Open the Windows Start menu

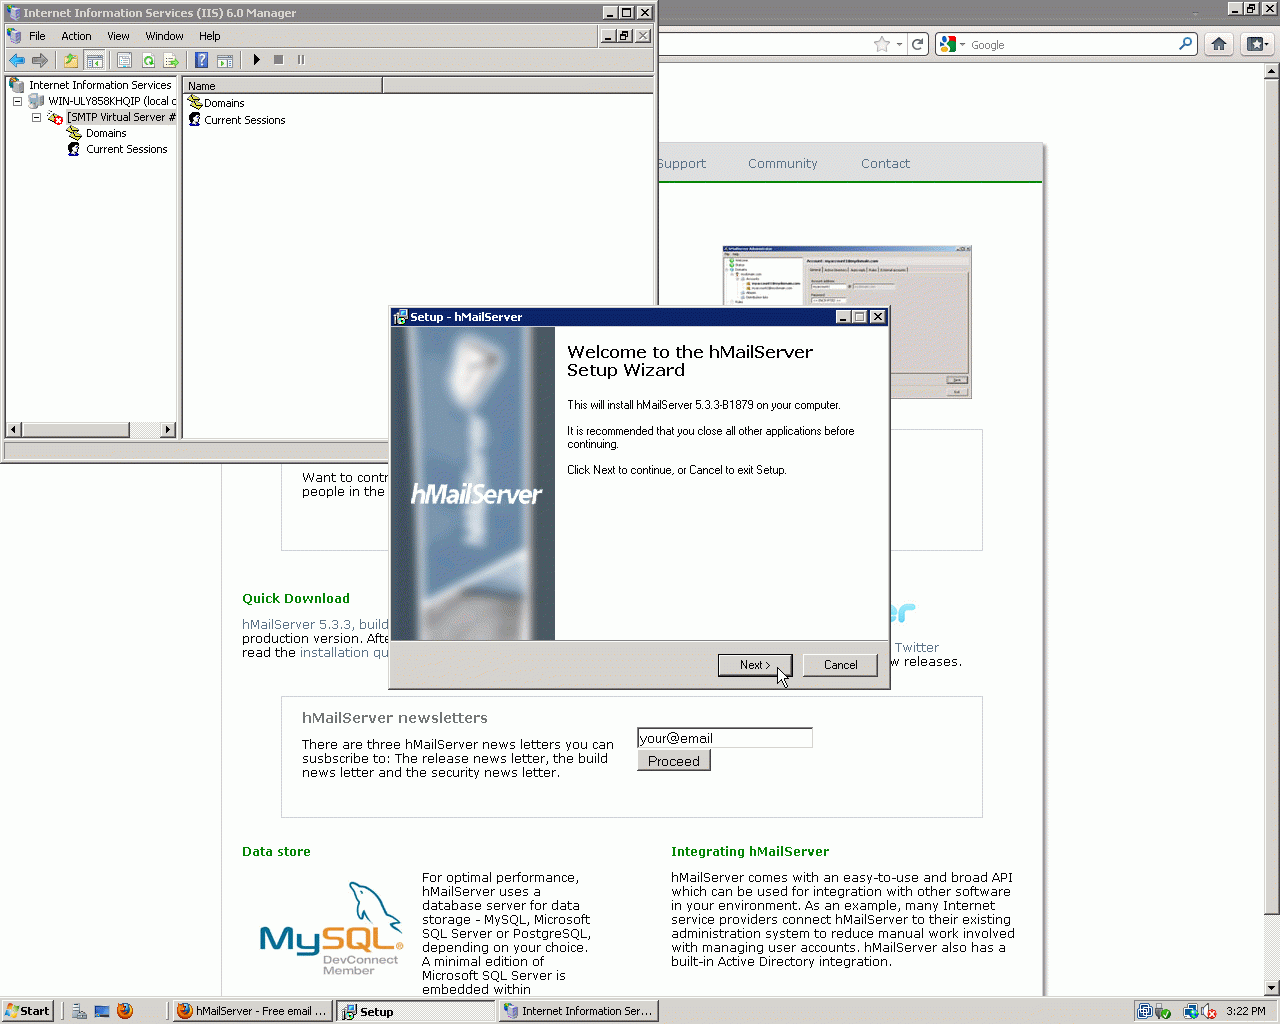coord(27,1011)
